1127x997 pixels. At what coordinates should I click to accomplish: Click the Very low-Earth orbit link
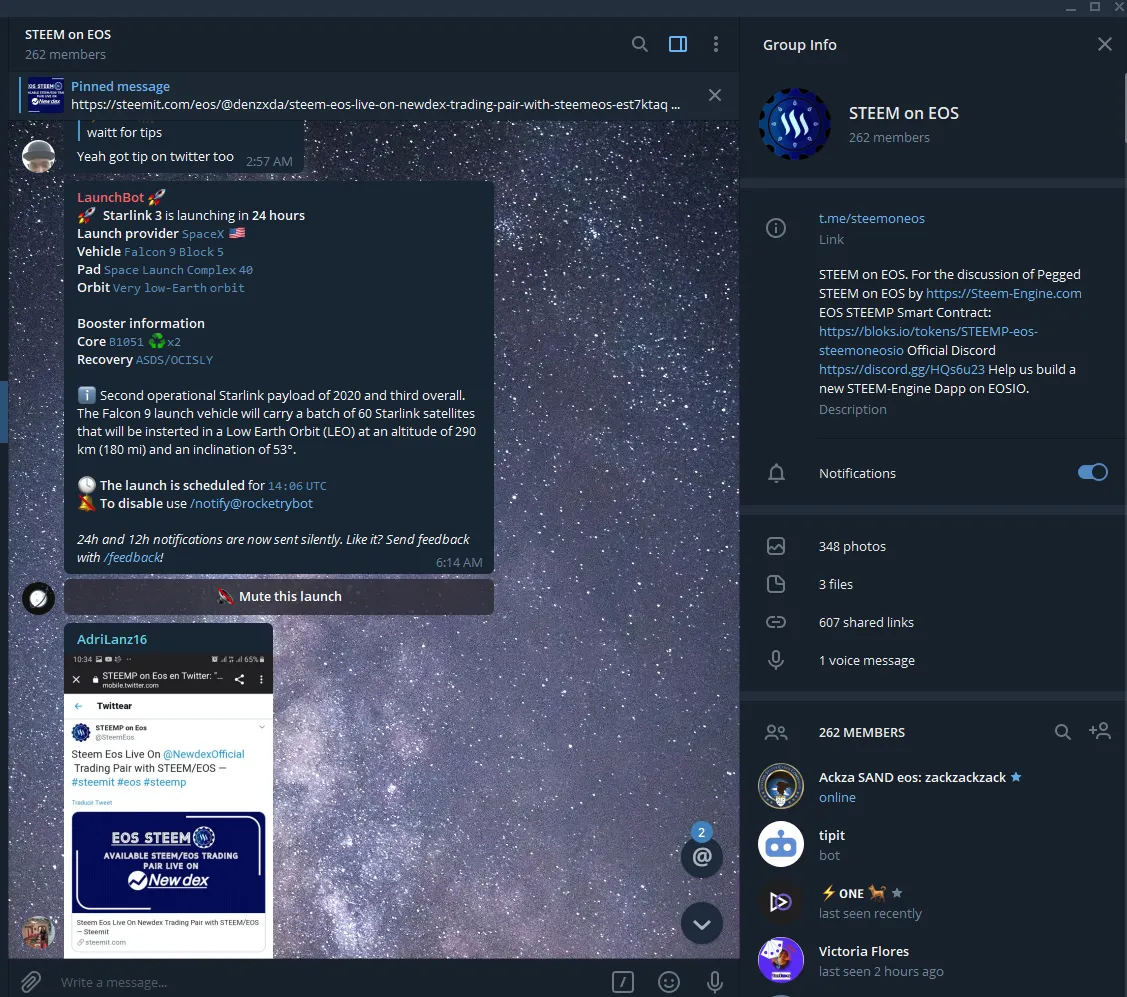tap(178, 288)
